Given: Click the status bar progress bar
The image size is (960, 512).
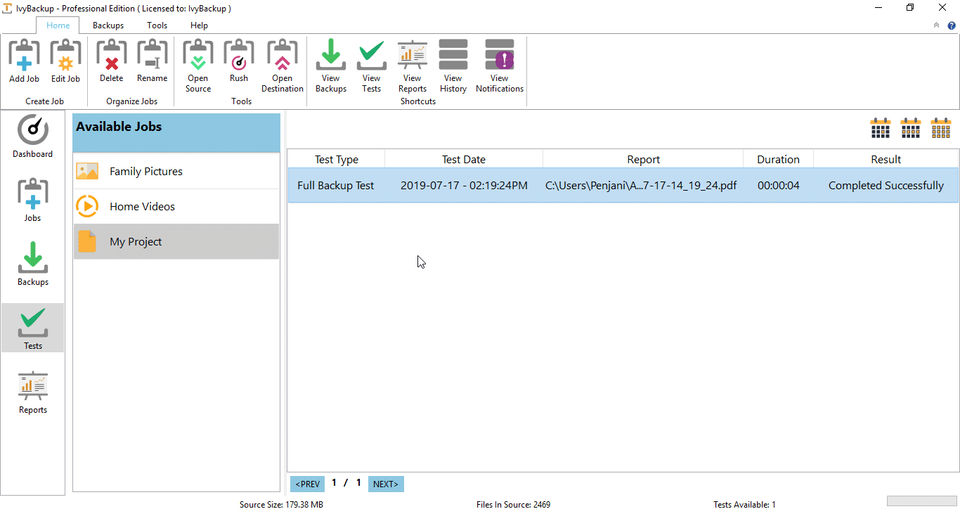Looking at the screenshot, I should 921,502.
